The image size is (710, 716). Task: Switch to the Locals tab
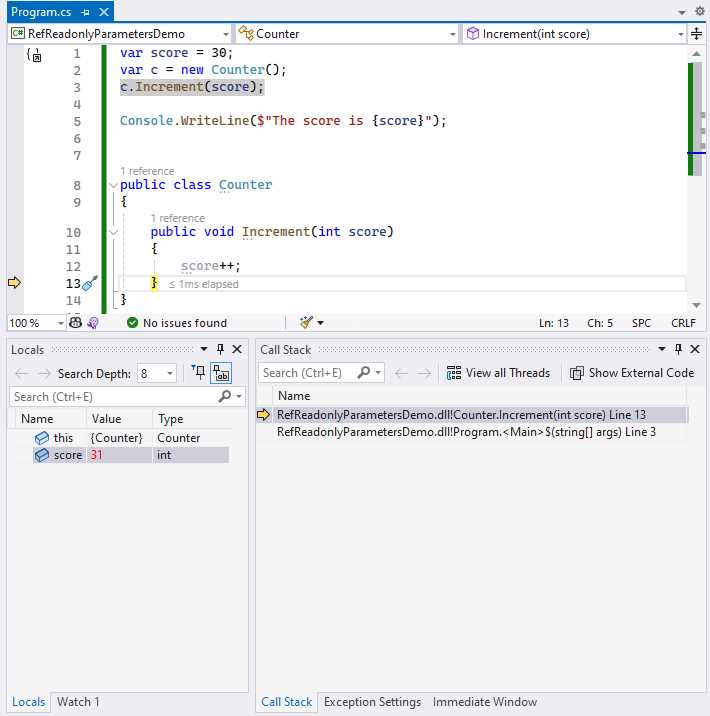click(x=28, y=702)
